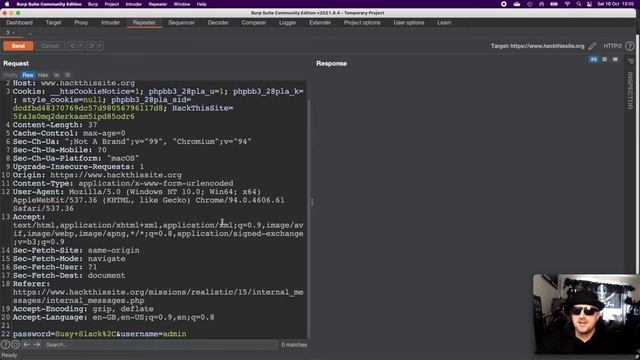The height and width of the screenshot is (360, 640).
Task: Jump to previous search match arrow
Action: click(x=27, y=345)
